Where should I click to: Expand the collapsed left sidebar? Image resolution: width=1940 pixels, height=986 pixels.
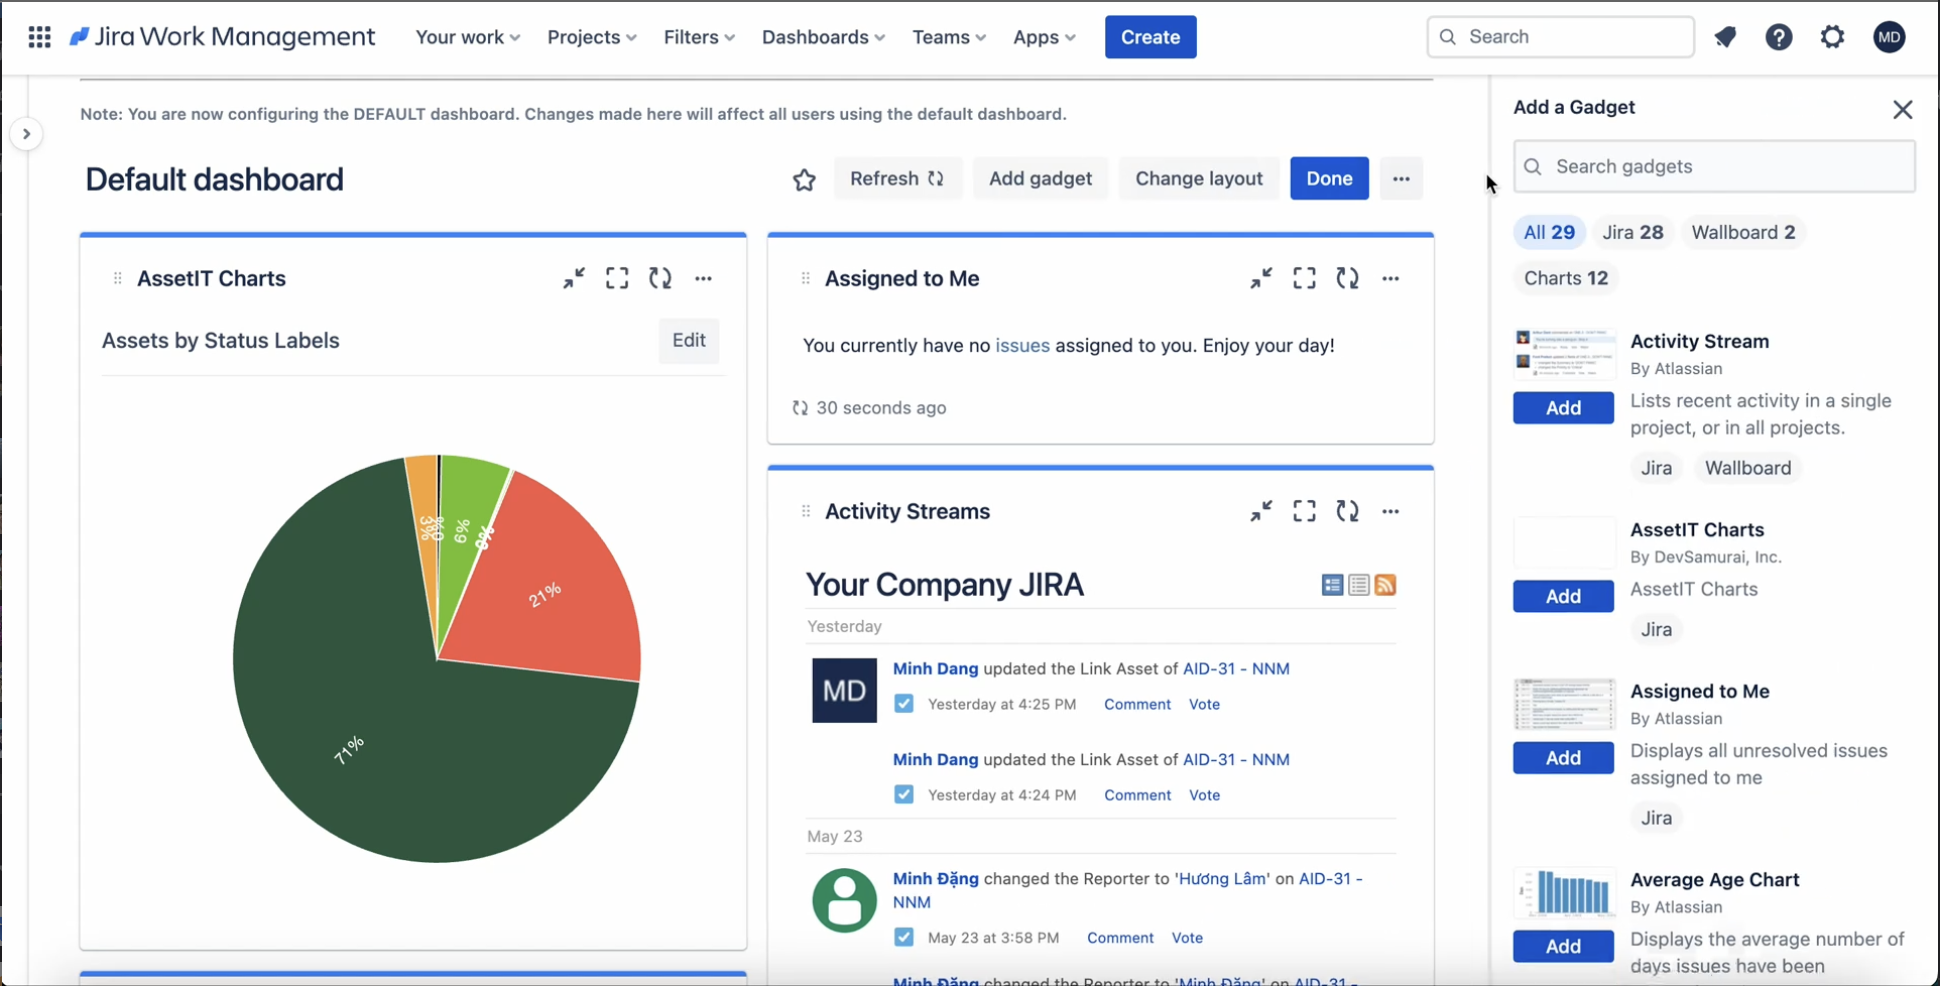(27, 134)
